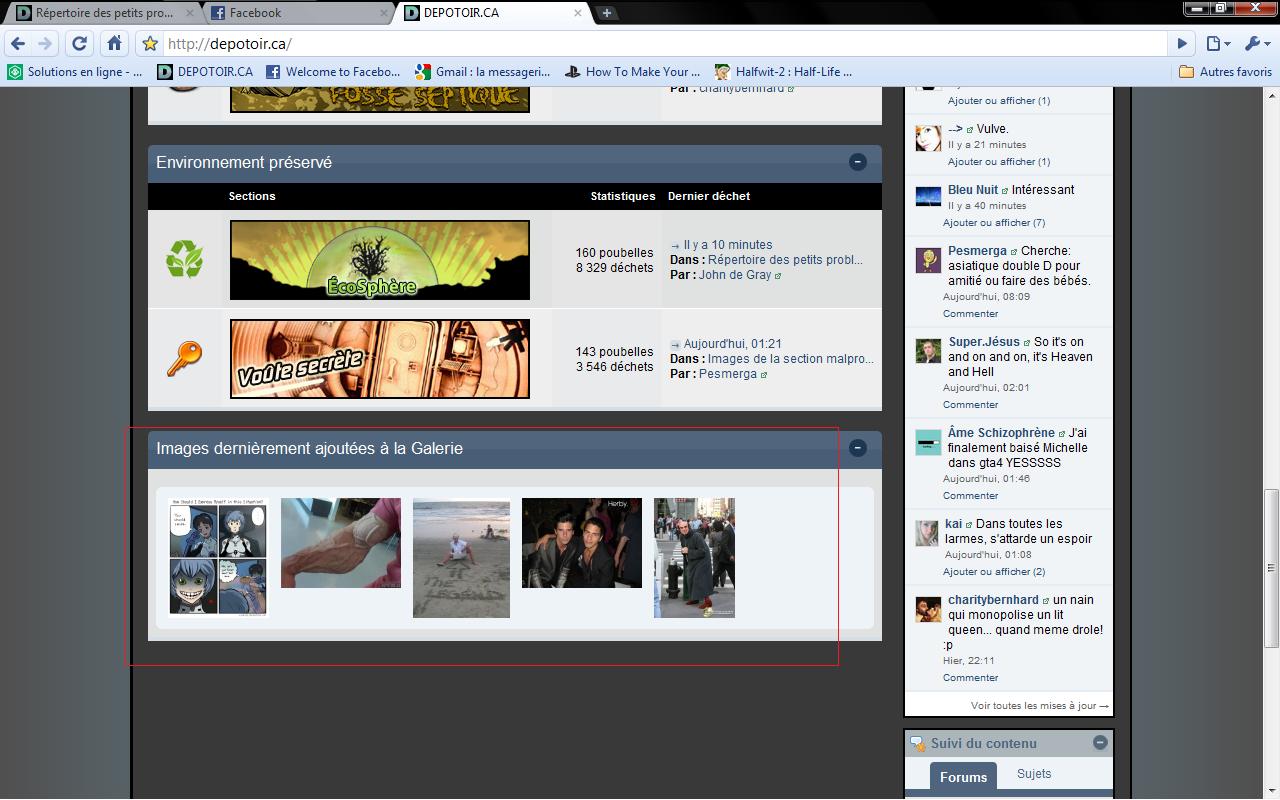Click Super.Jésus avatar icon
Image resolution: width=1280 pixels, height=800 pixels.
point(928,351)
